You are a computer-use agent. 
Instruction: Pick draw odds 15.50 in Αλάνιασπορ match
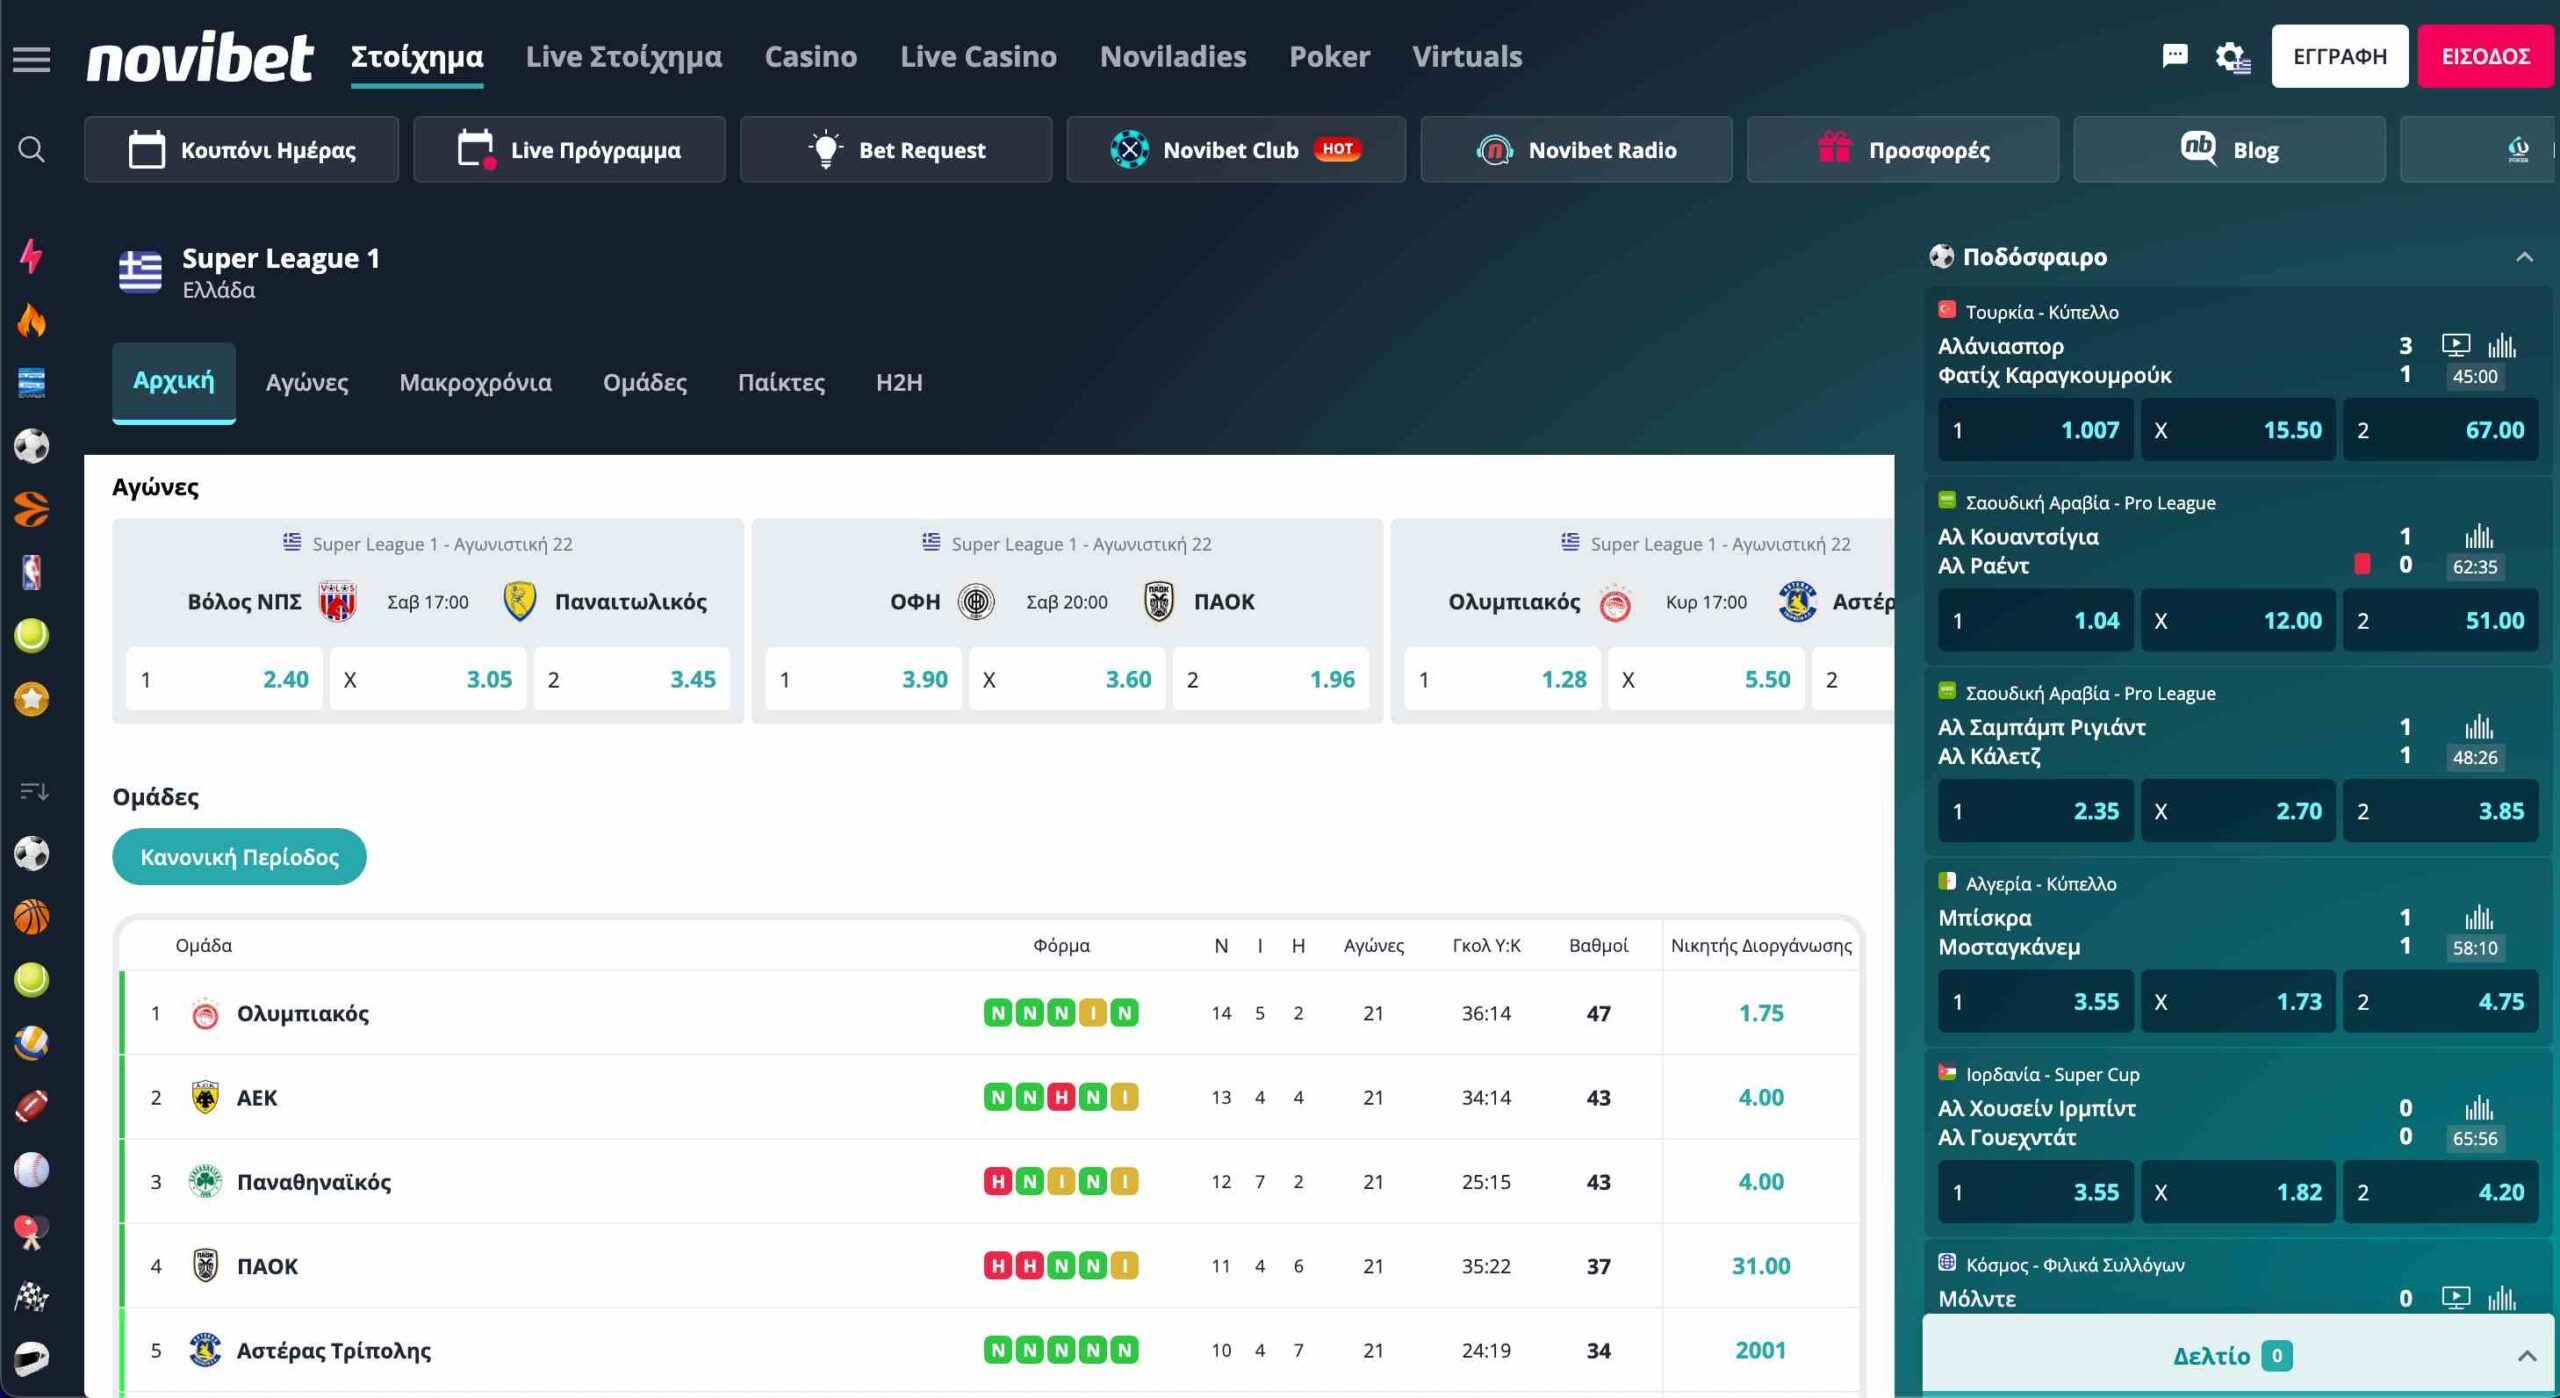(x=2238, y=430)
